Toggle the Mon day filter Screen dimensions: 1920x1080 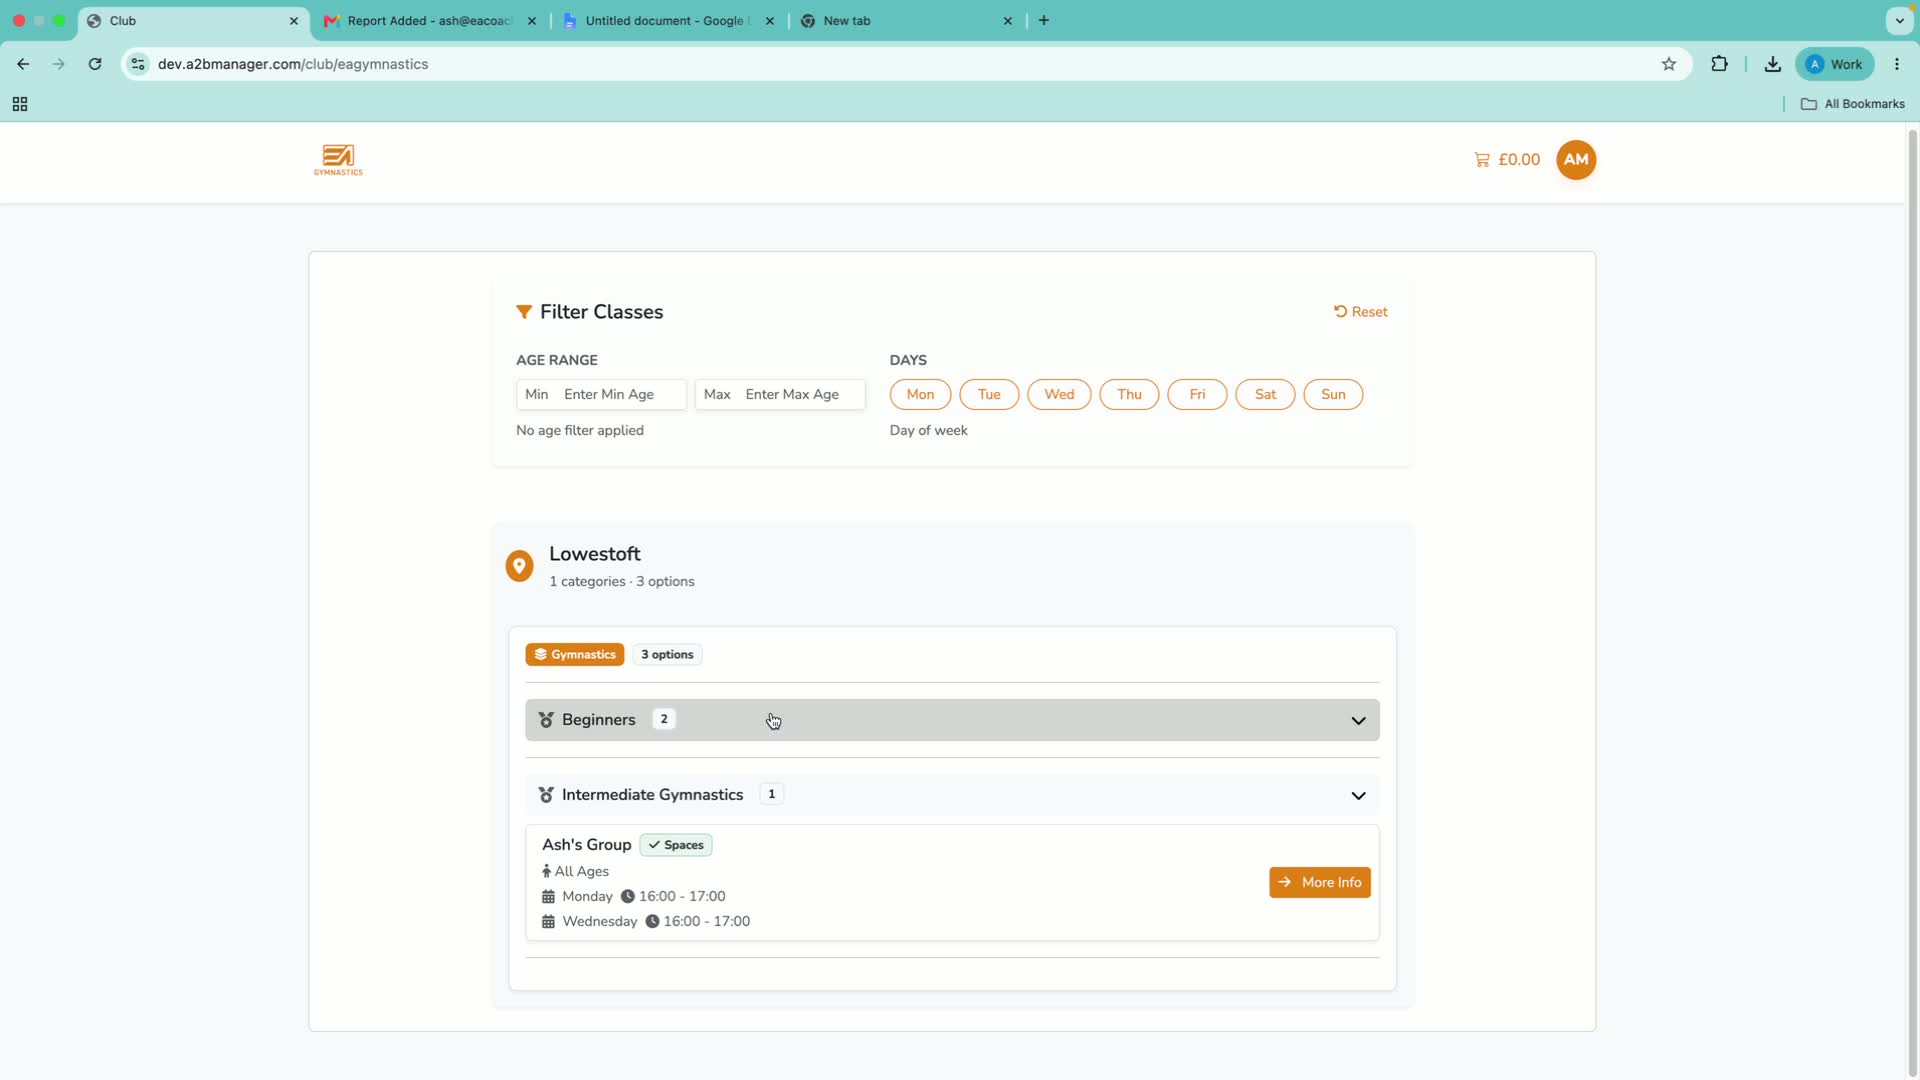(920, 394)
